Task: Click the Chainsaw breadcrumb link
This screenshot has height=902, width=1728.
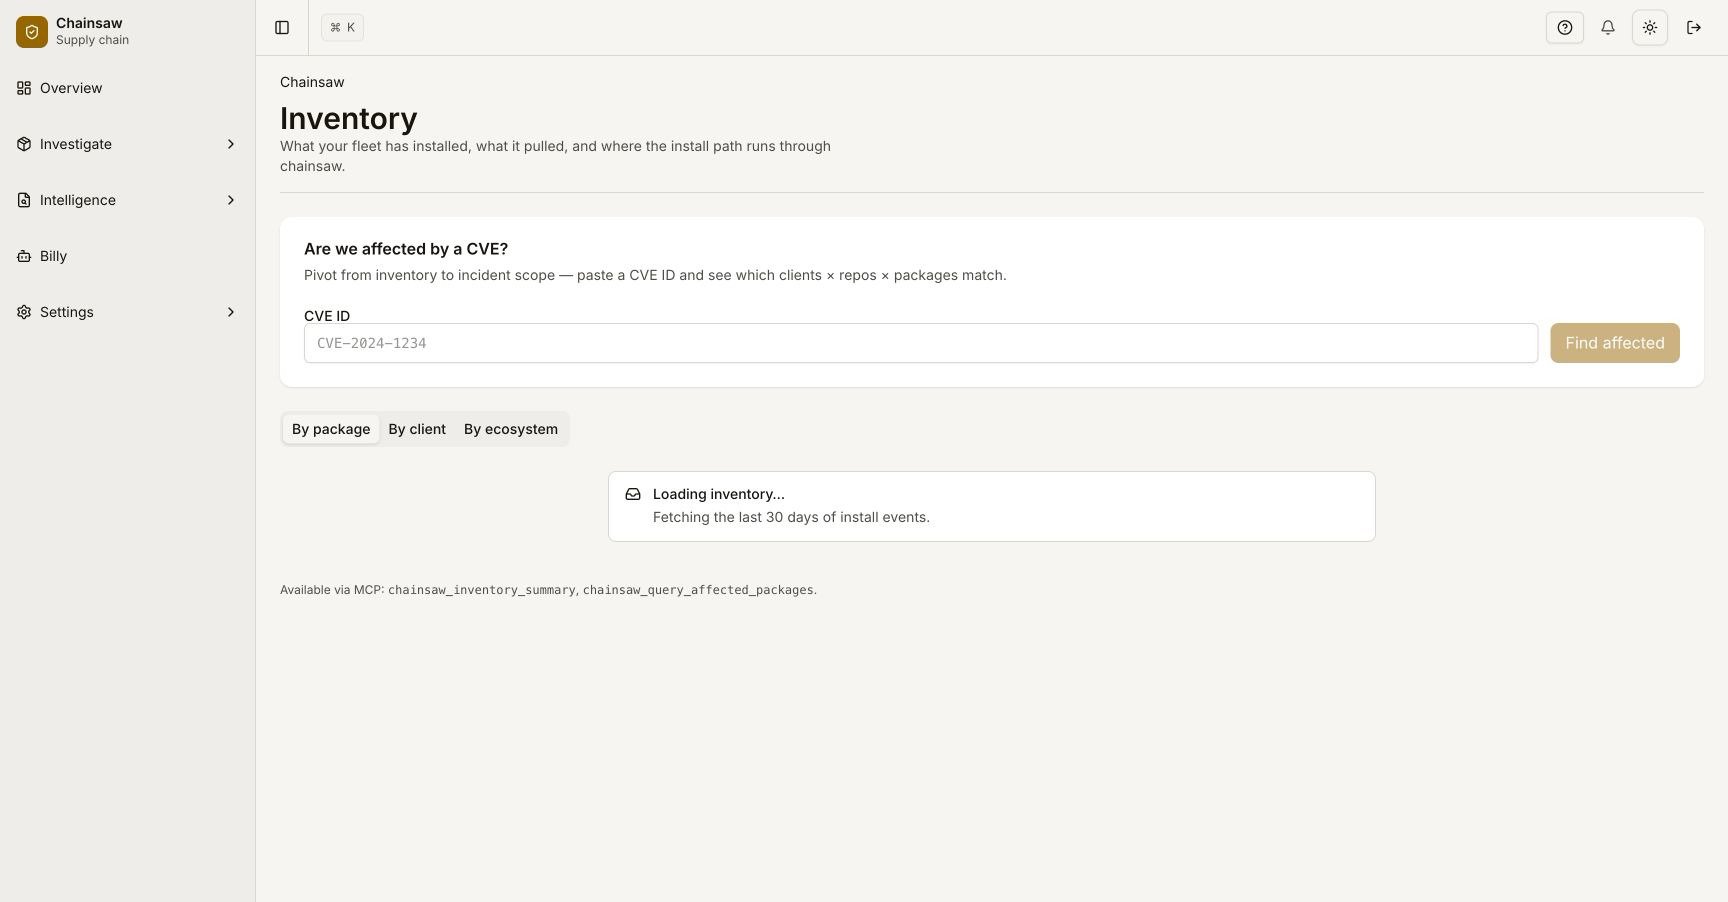Action: point(312,82)
